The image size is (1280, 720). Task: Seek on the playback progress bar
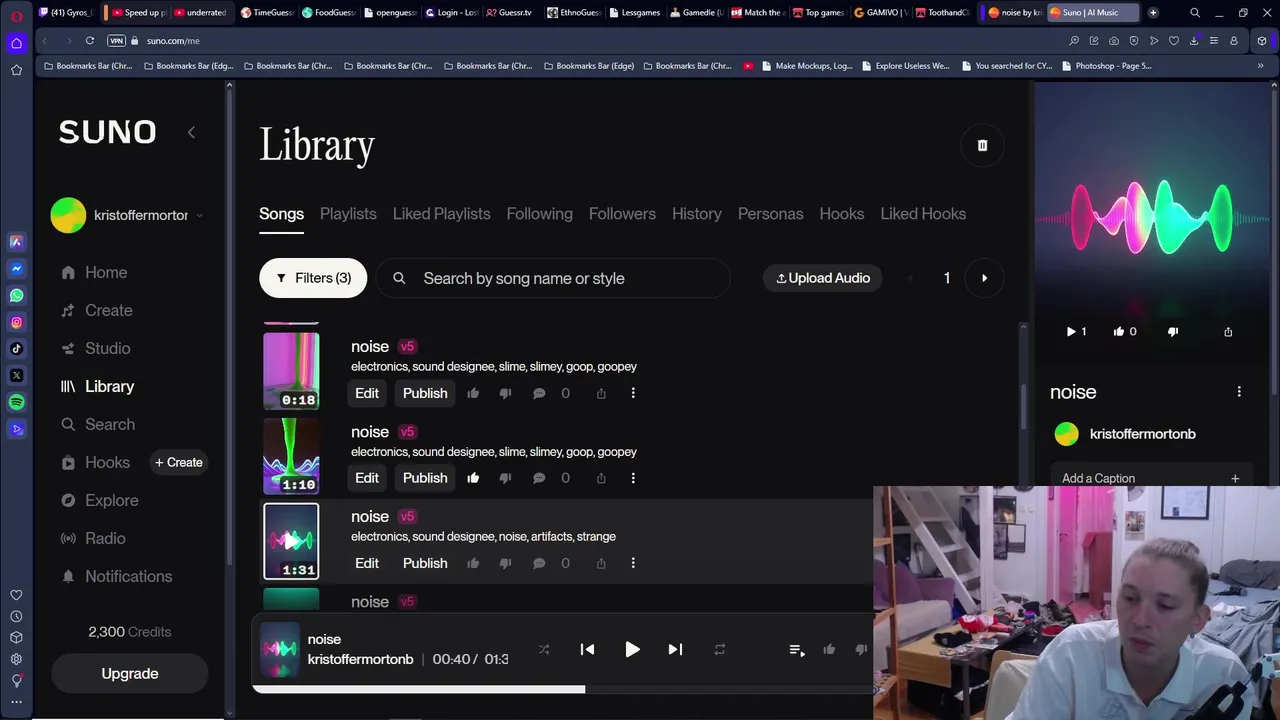[562, 689]
